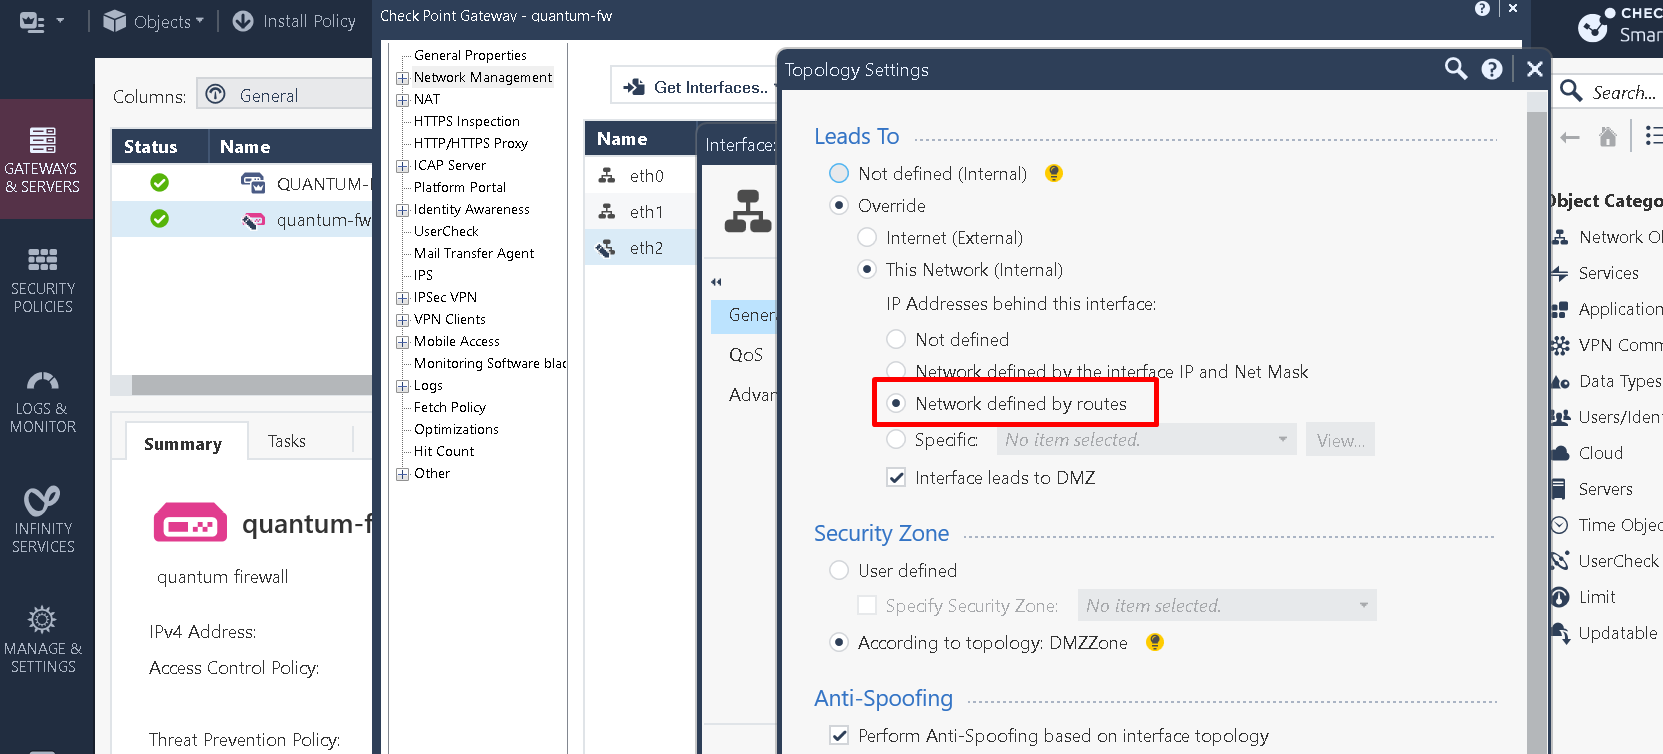Click search icon in Topology Settings

(x=1456, y=68)
